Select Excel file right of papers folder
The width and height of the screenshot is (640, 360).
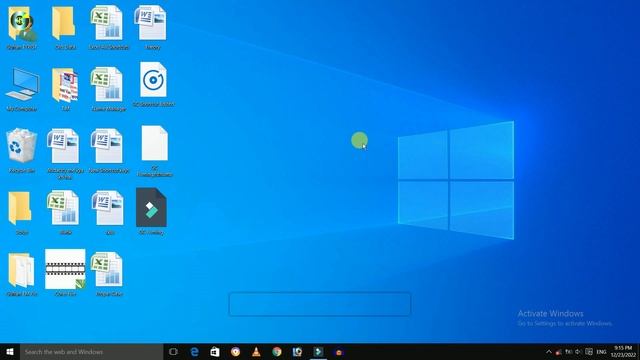(107, 84)
